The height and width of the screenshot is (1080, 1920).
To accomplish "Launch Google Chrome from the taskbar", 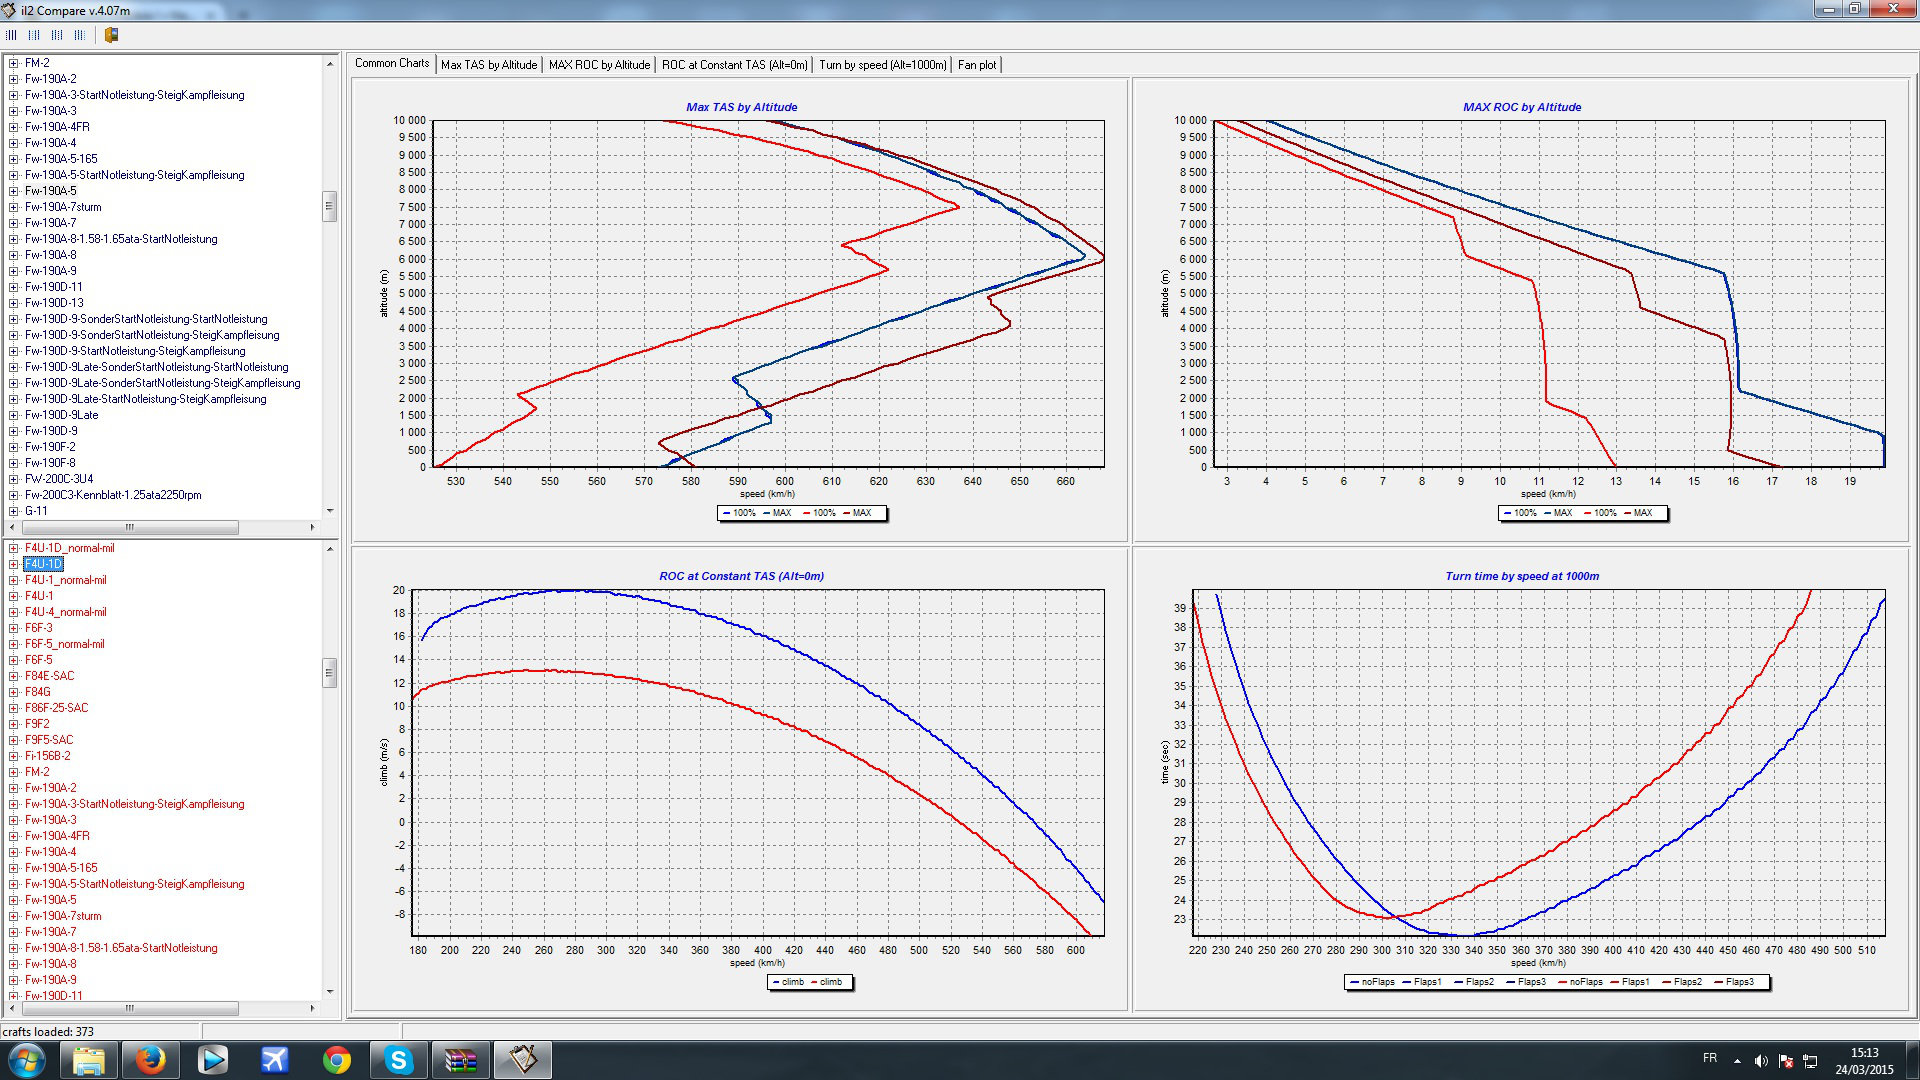I will 336,1060.
